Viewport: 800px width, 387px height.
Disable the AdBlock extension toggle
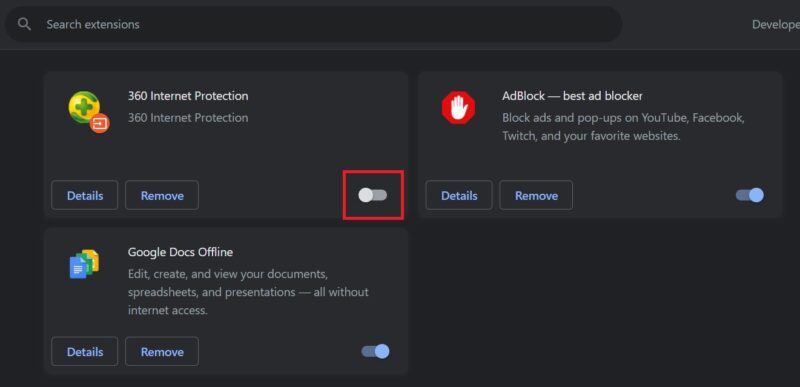pos(749,195)
